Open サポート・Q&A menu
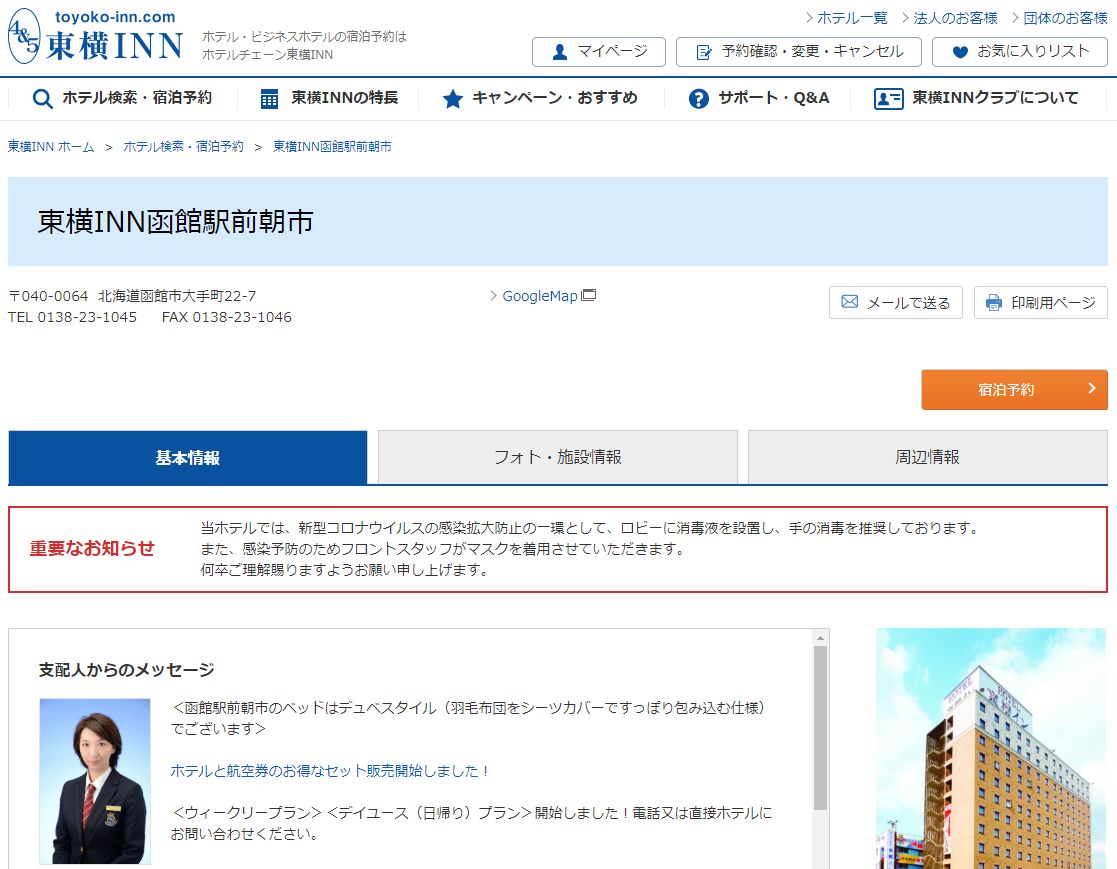1117x869 pixels. point(759,98)
